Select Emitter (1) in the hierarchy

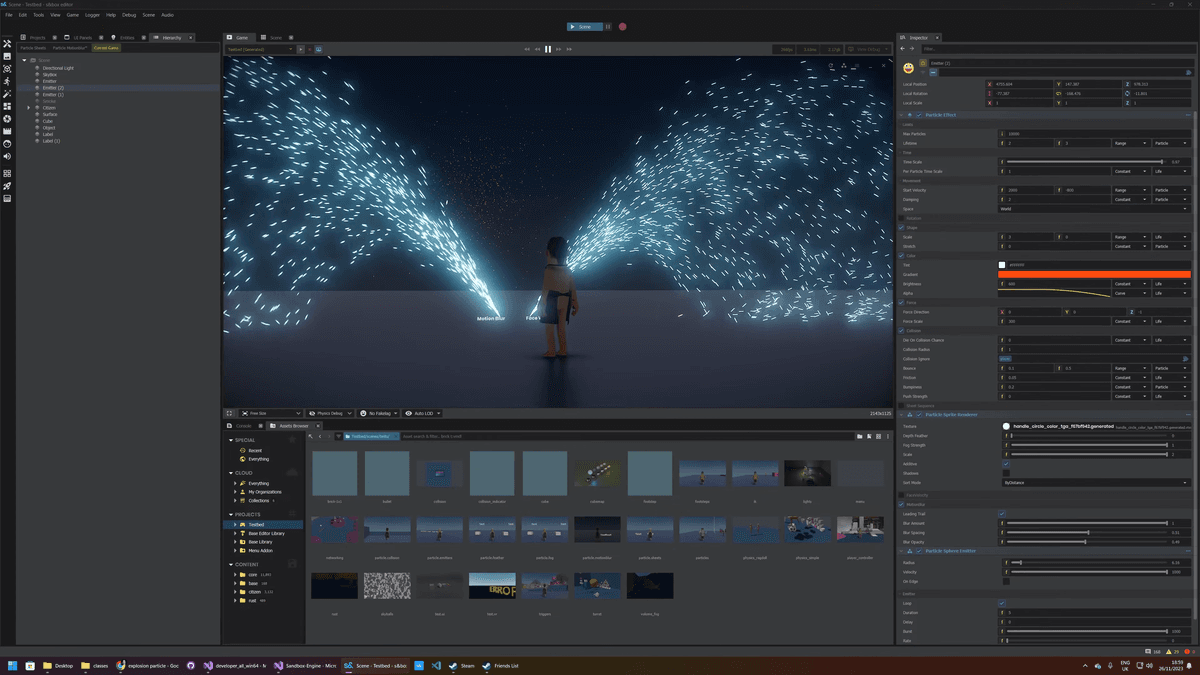click(x=53, y=95)
